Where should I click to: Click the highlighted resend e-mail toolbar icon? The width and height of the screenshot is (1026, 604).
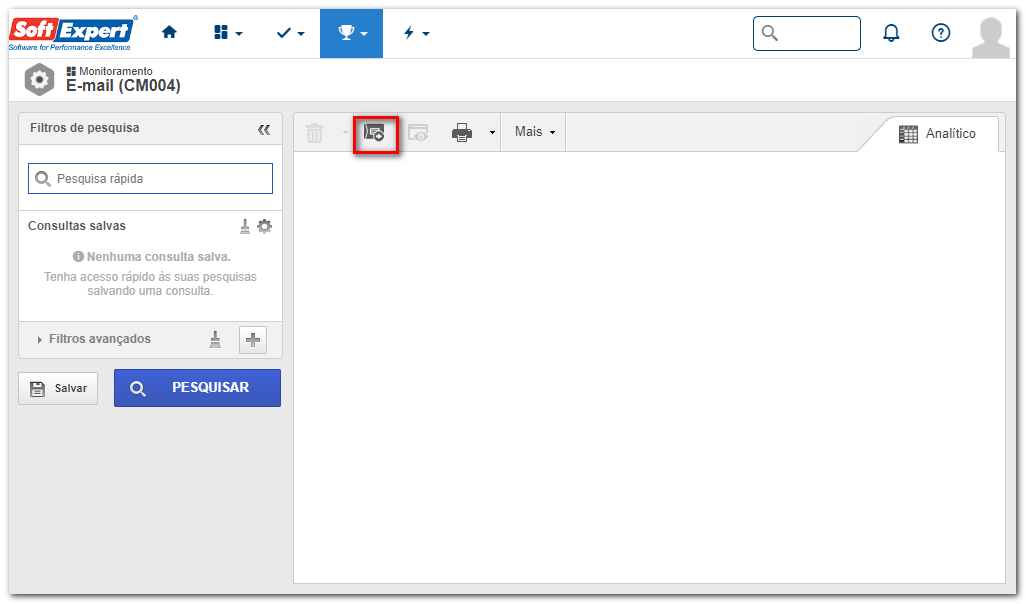click(x=375, y=133)
